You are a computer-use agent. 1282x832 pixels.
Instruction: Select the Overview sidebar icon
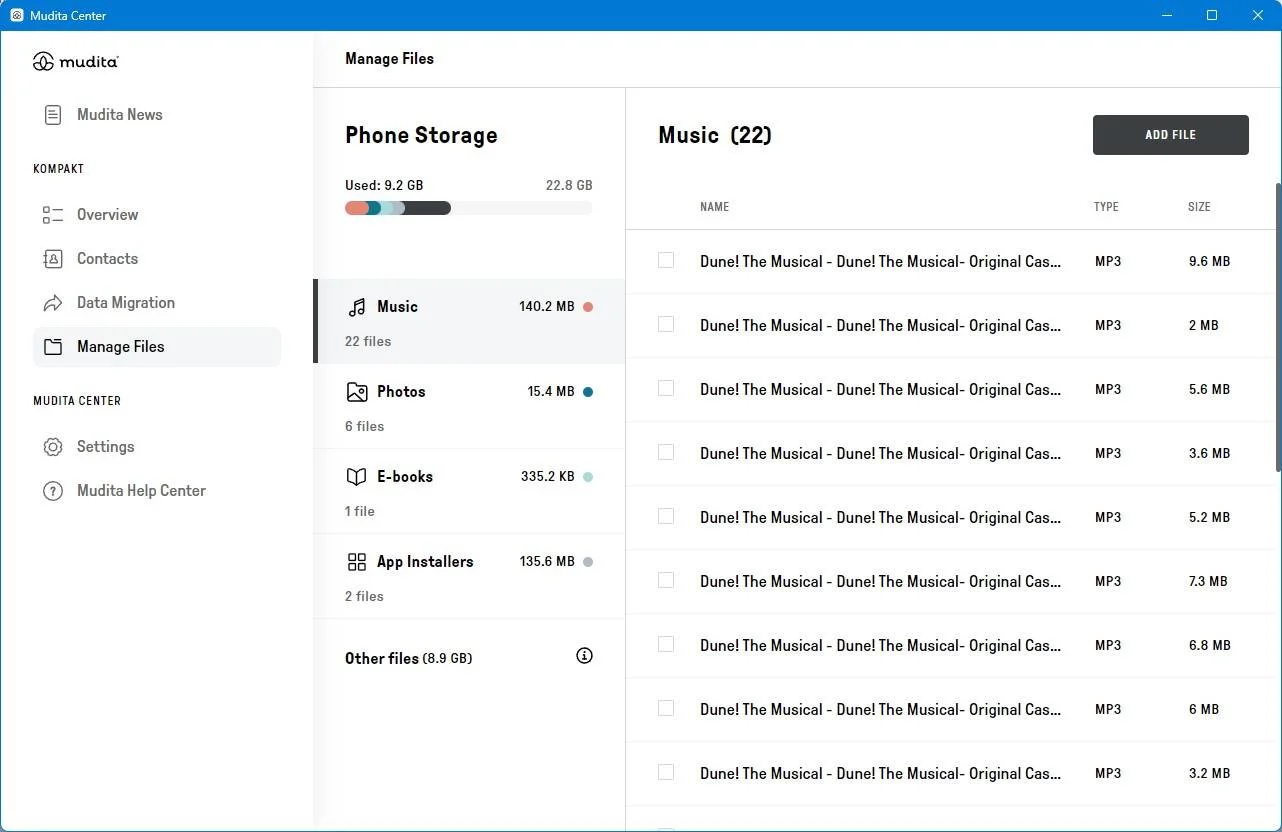[x=52, y=214]
